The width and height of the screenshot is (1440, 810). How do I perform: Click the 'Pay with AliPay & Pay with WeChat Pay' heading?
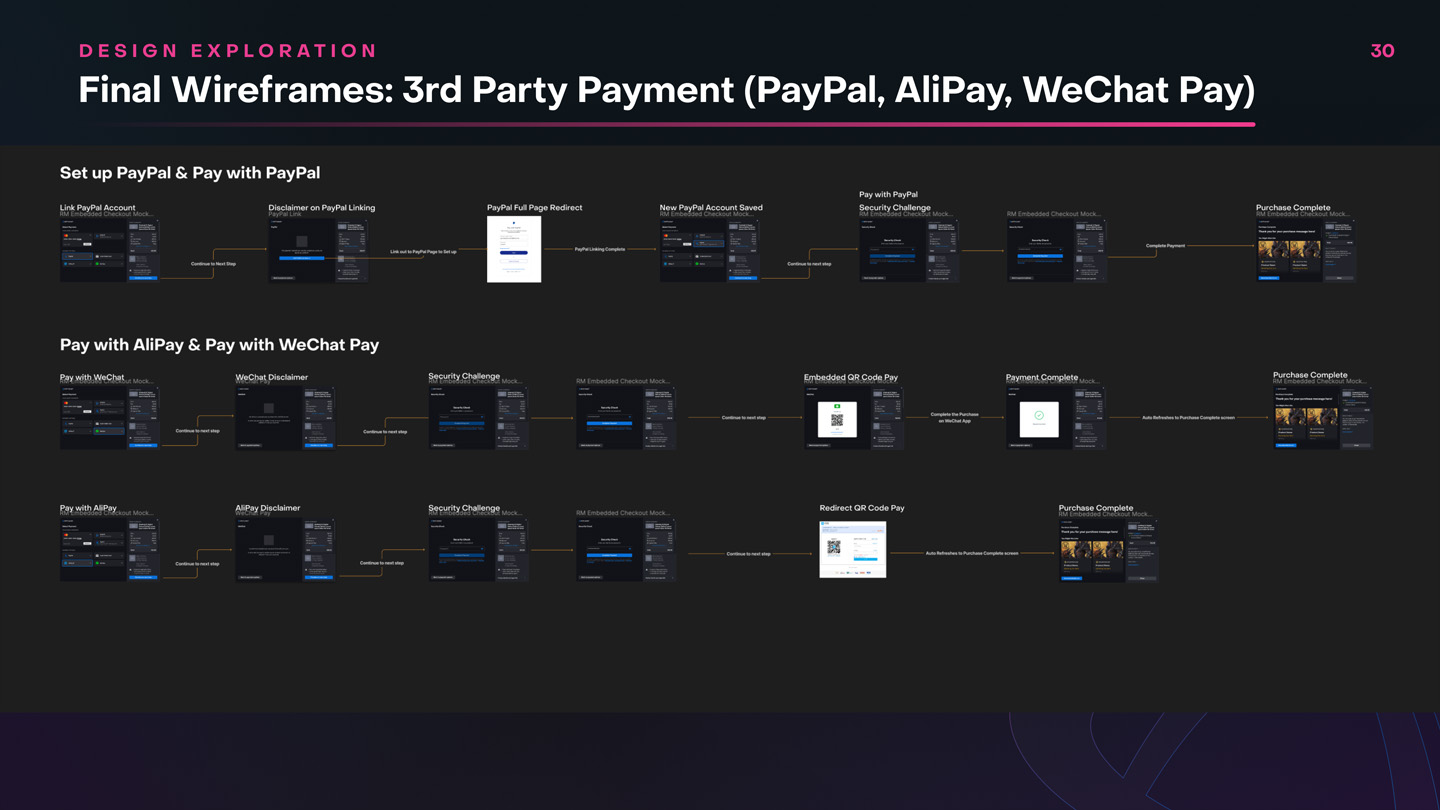click(x=219, y=345)
